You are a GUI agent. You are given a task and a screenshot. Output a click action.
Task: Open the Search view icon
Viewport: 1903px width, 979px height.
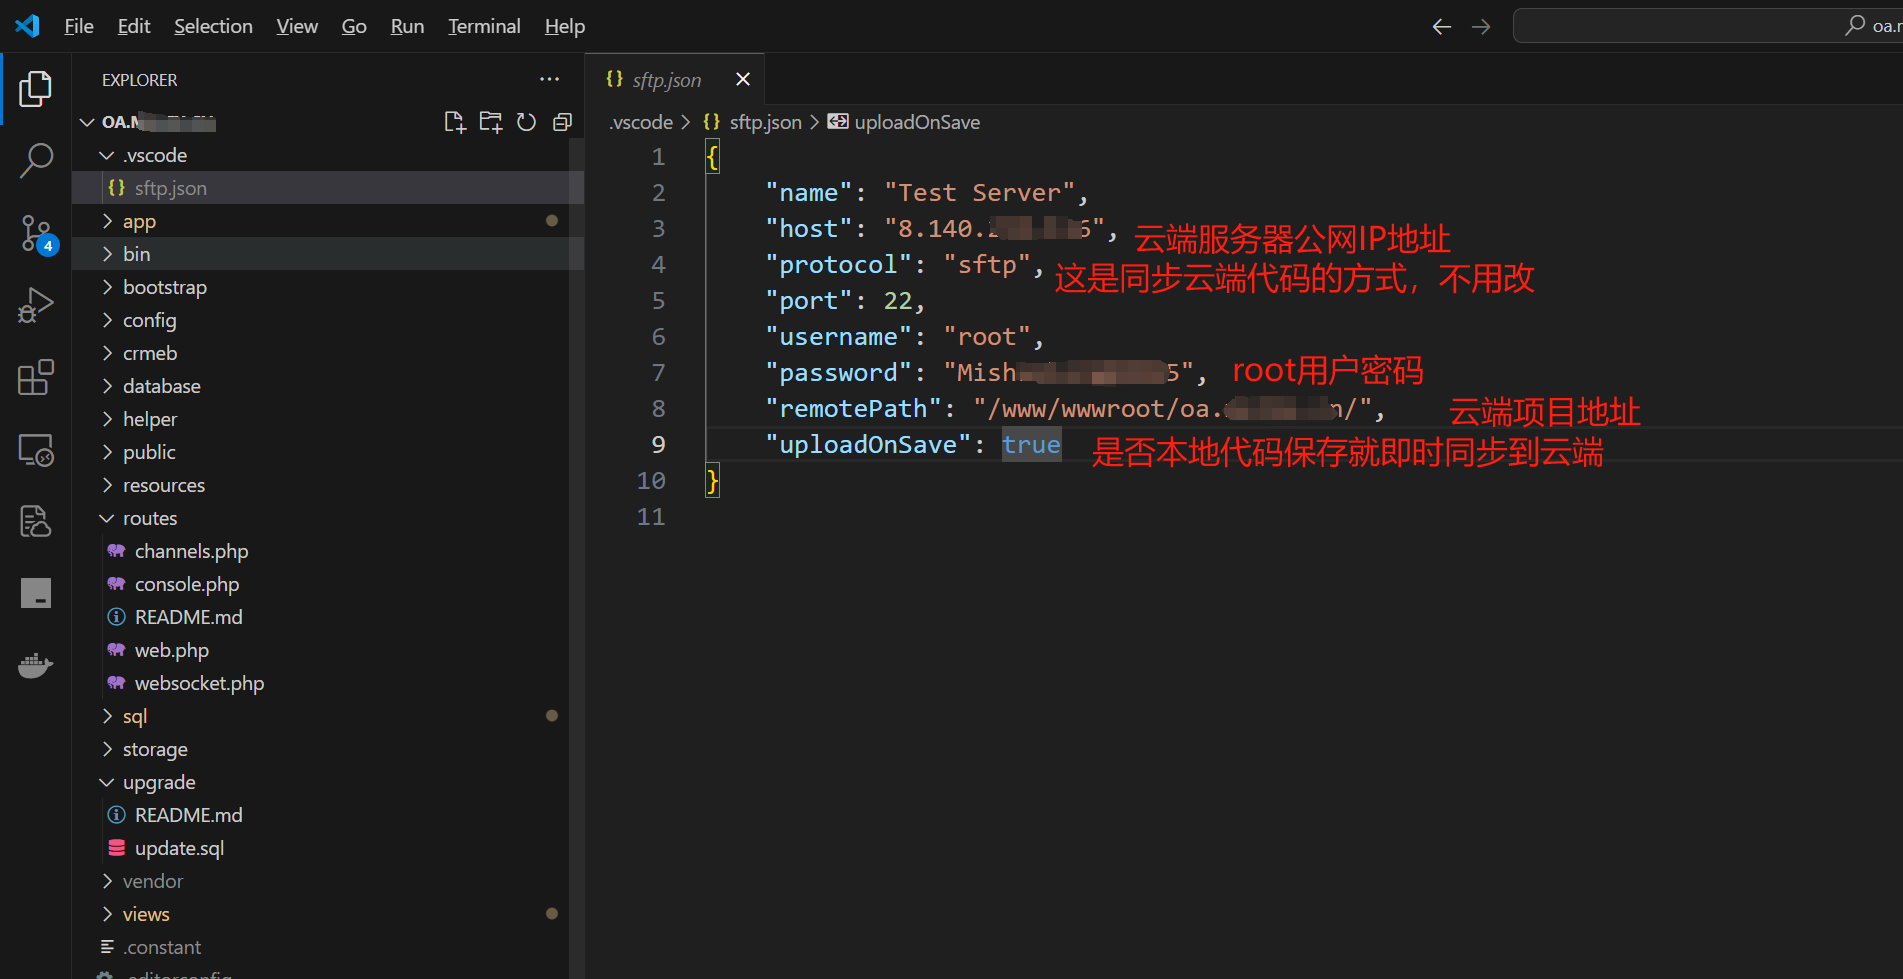tap(36, 160)
